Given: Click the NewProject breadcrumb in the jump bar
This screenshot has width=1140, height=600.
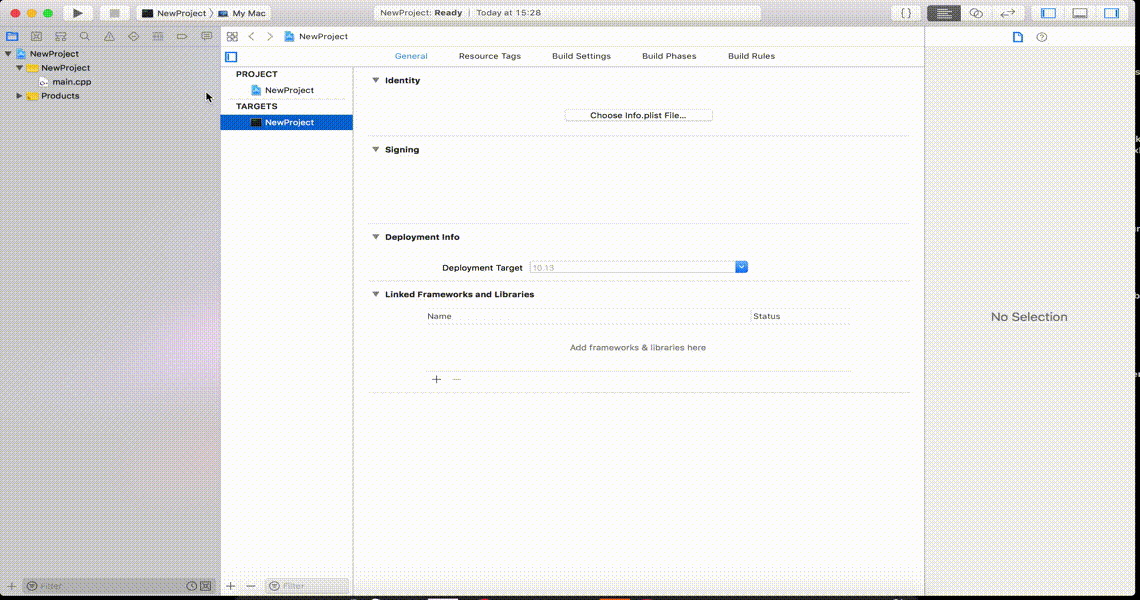Looking at the screenshot, I should [x=316, y=36].
